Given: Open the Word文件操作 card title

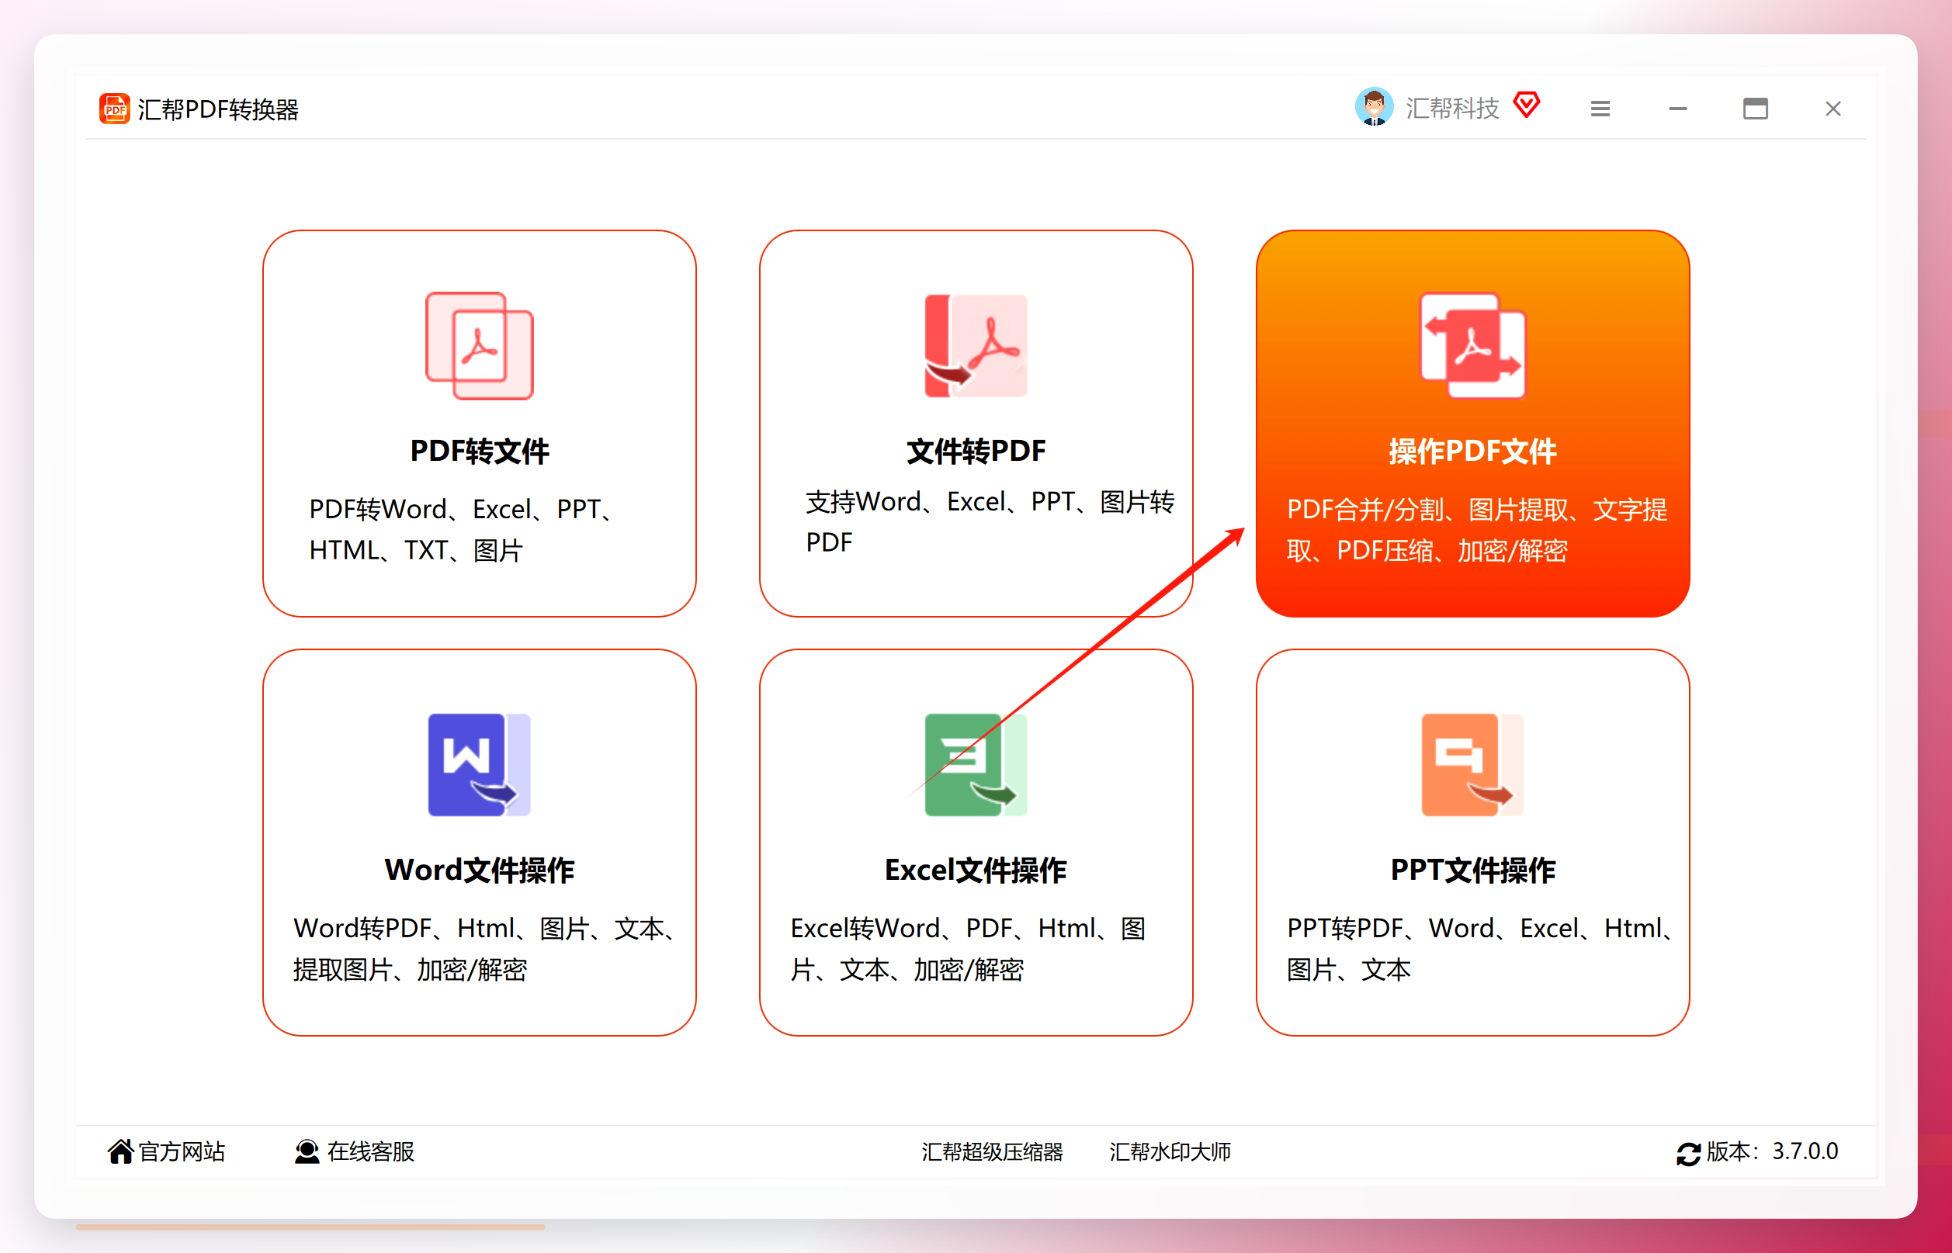Looking at the screenshot, I should (x=479, y=870).
